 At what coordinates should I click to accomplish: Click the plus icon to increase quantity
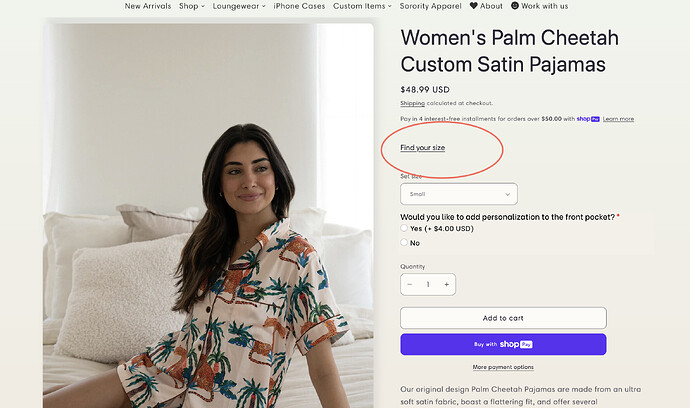click(446, 284)
